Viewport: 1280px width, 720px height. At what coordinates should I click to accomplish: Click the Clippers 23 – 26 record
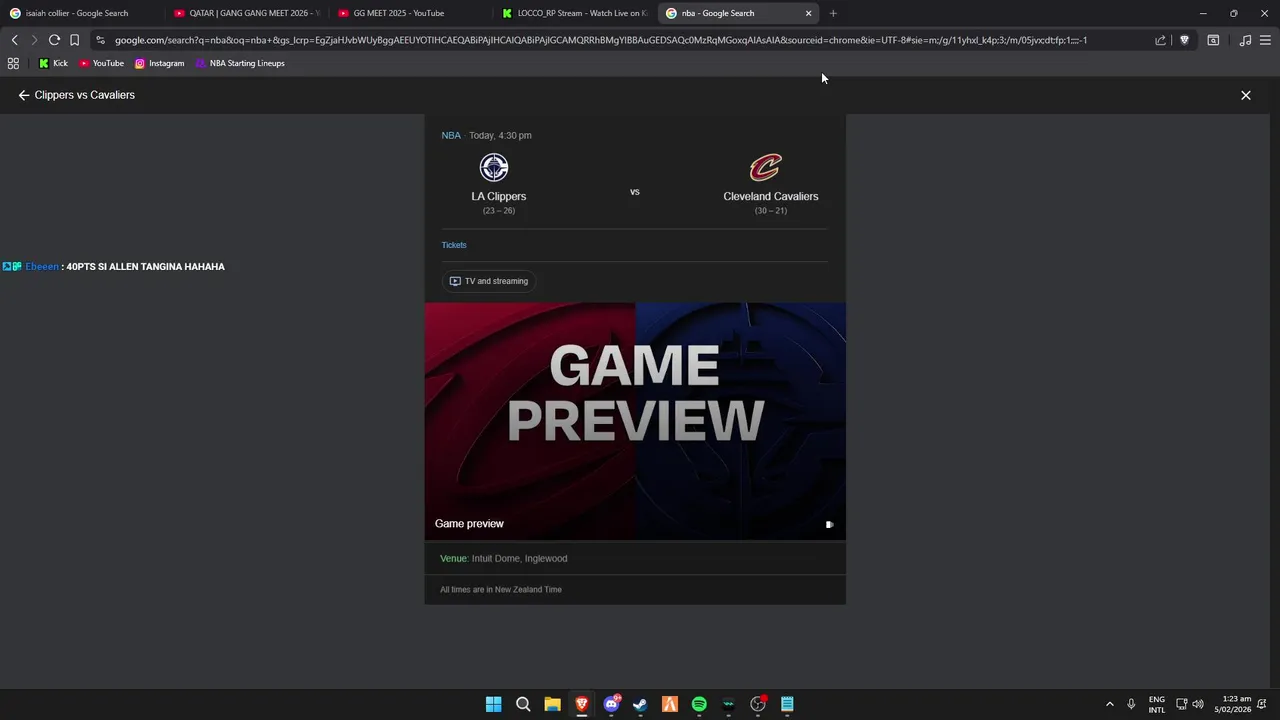(499, 211)
